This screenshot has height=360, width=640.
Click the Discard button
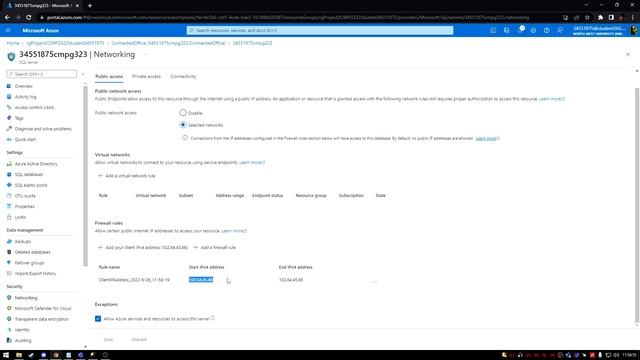[x=139, y=340]
